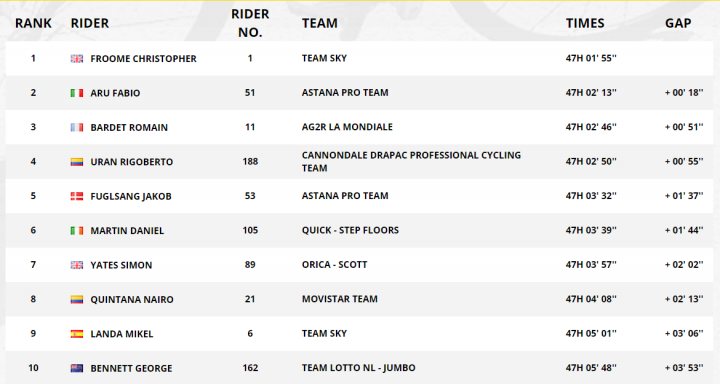Click the Irish flag next to Martin Daniel
720x384 pixels.
[77, 231]
